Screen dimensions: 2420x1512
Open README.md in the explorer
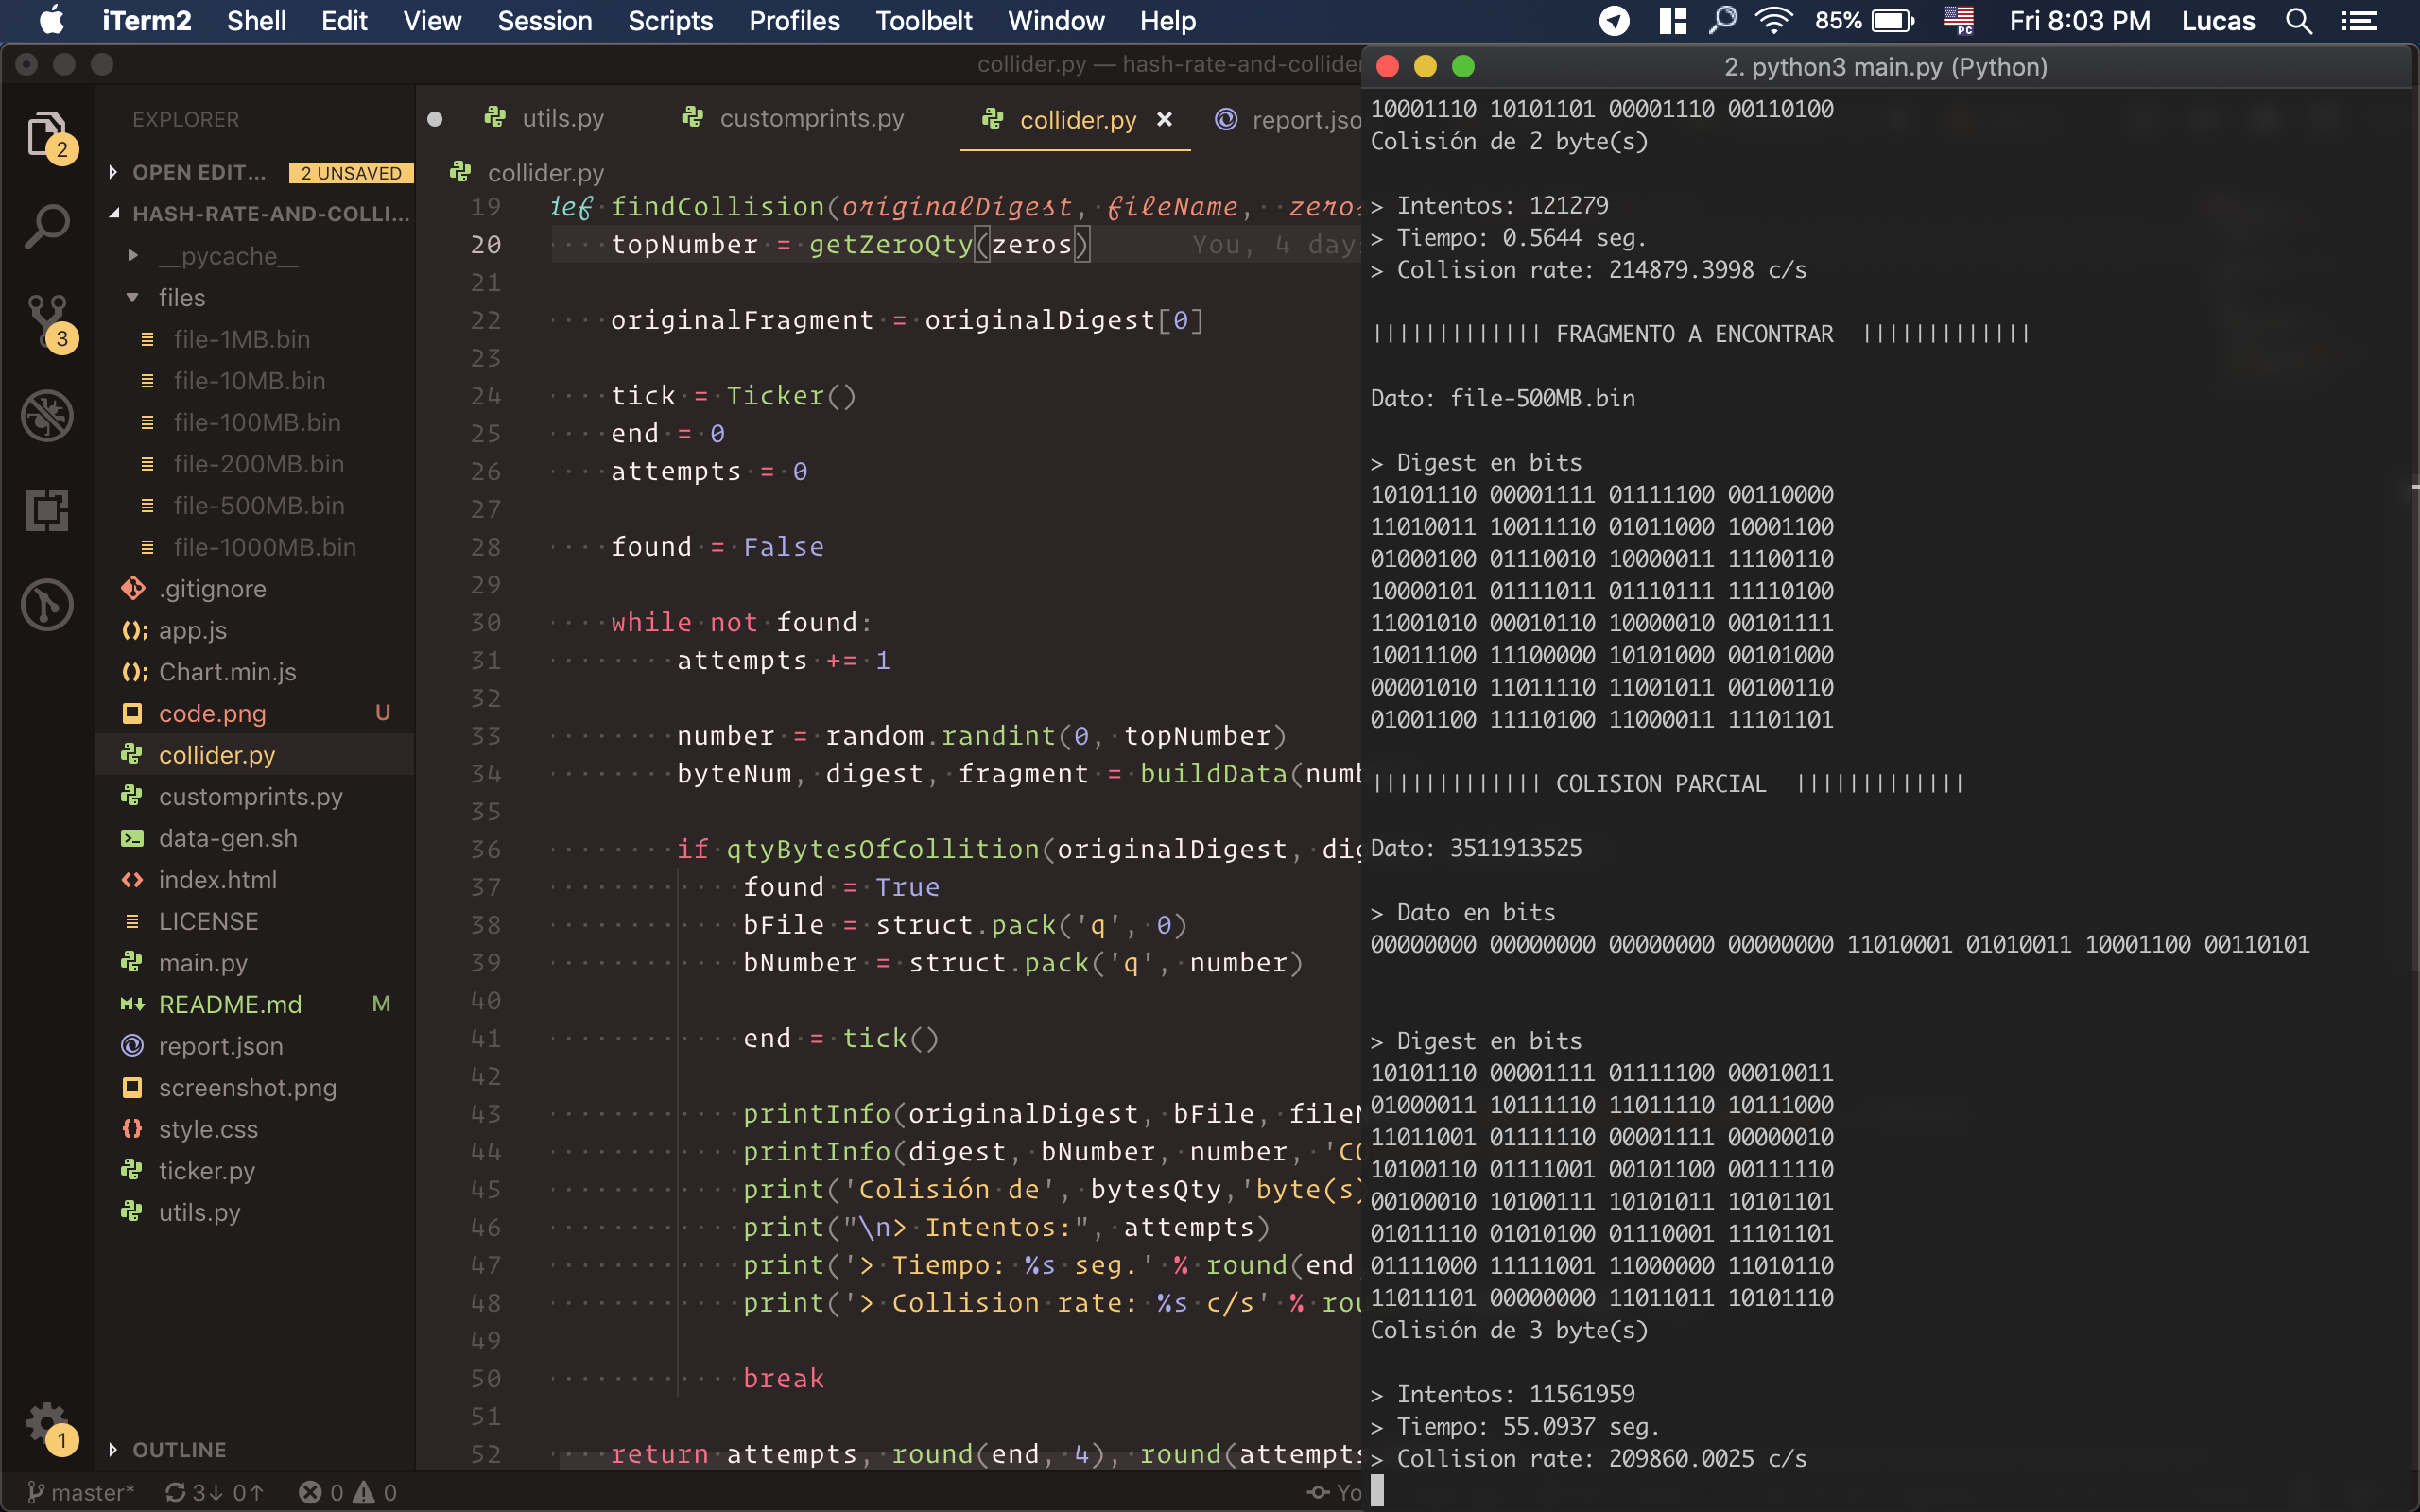pos(229,1004)
